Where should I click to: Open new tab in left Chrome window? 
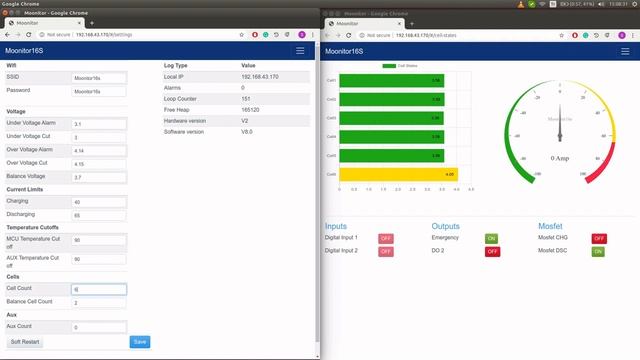tap(92, 23)
